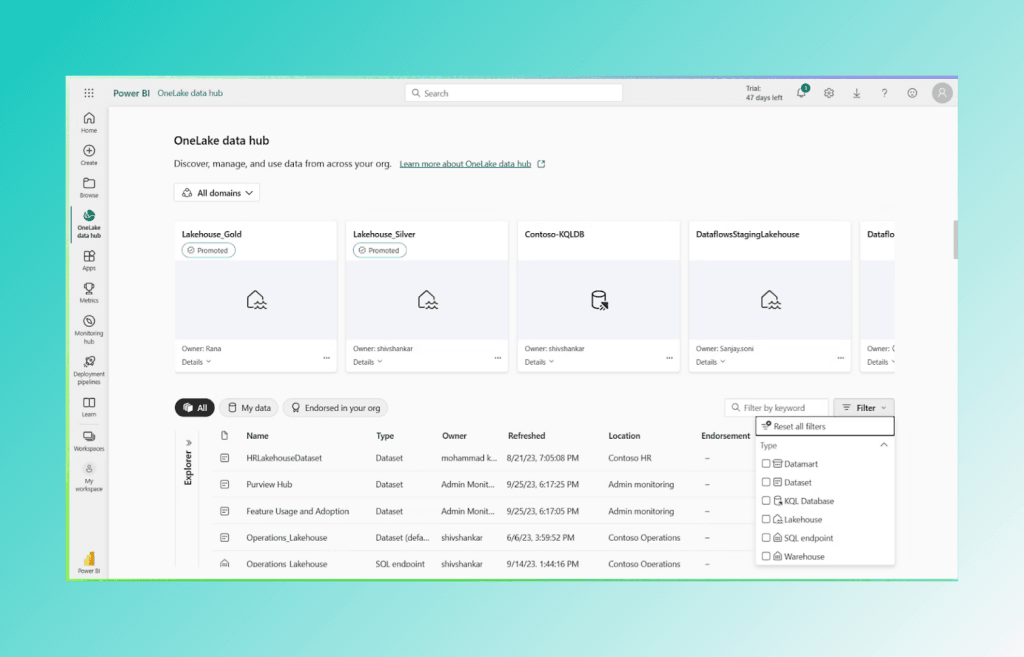Open the help question mark icon
This screenshot has width=1024, height=657.
pyautogui.click(x=884, y=93)
